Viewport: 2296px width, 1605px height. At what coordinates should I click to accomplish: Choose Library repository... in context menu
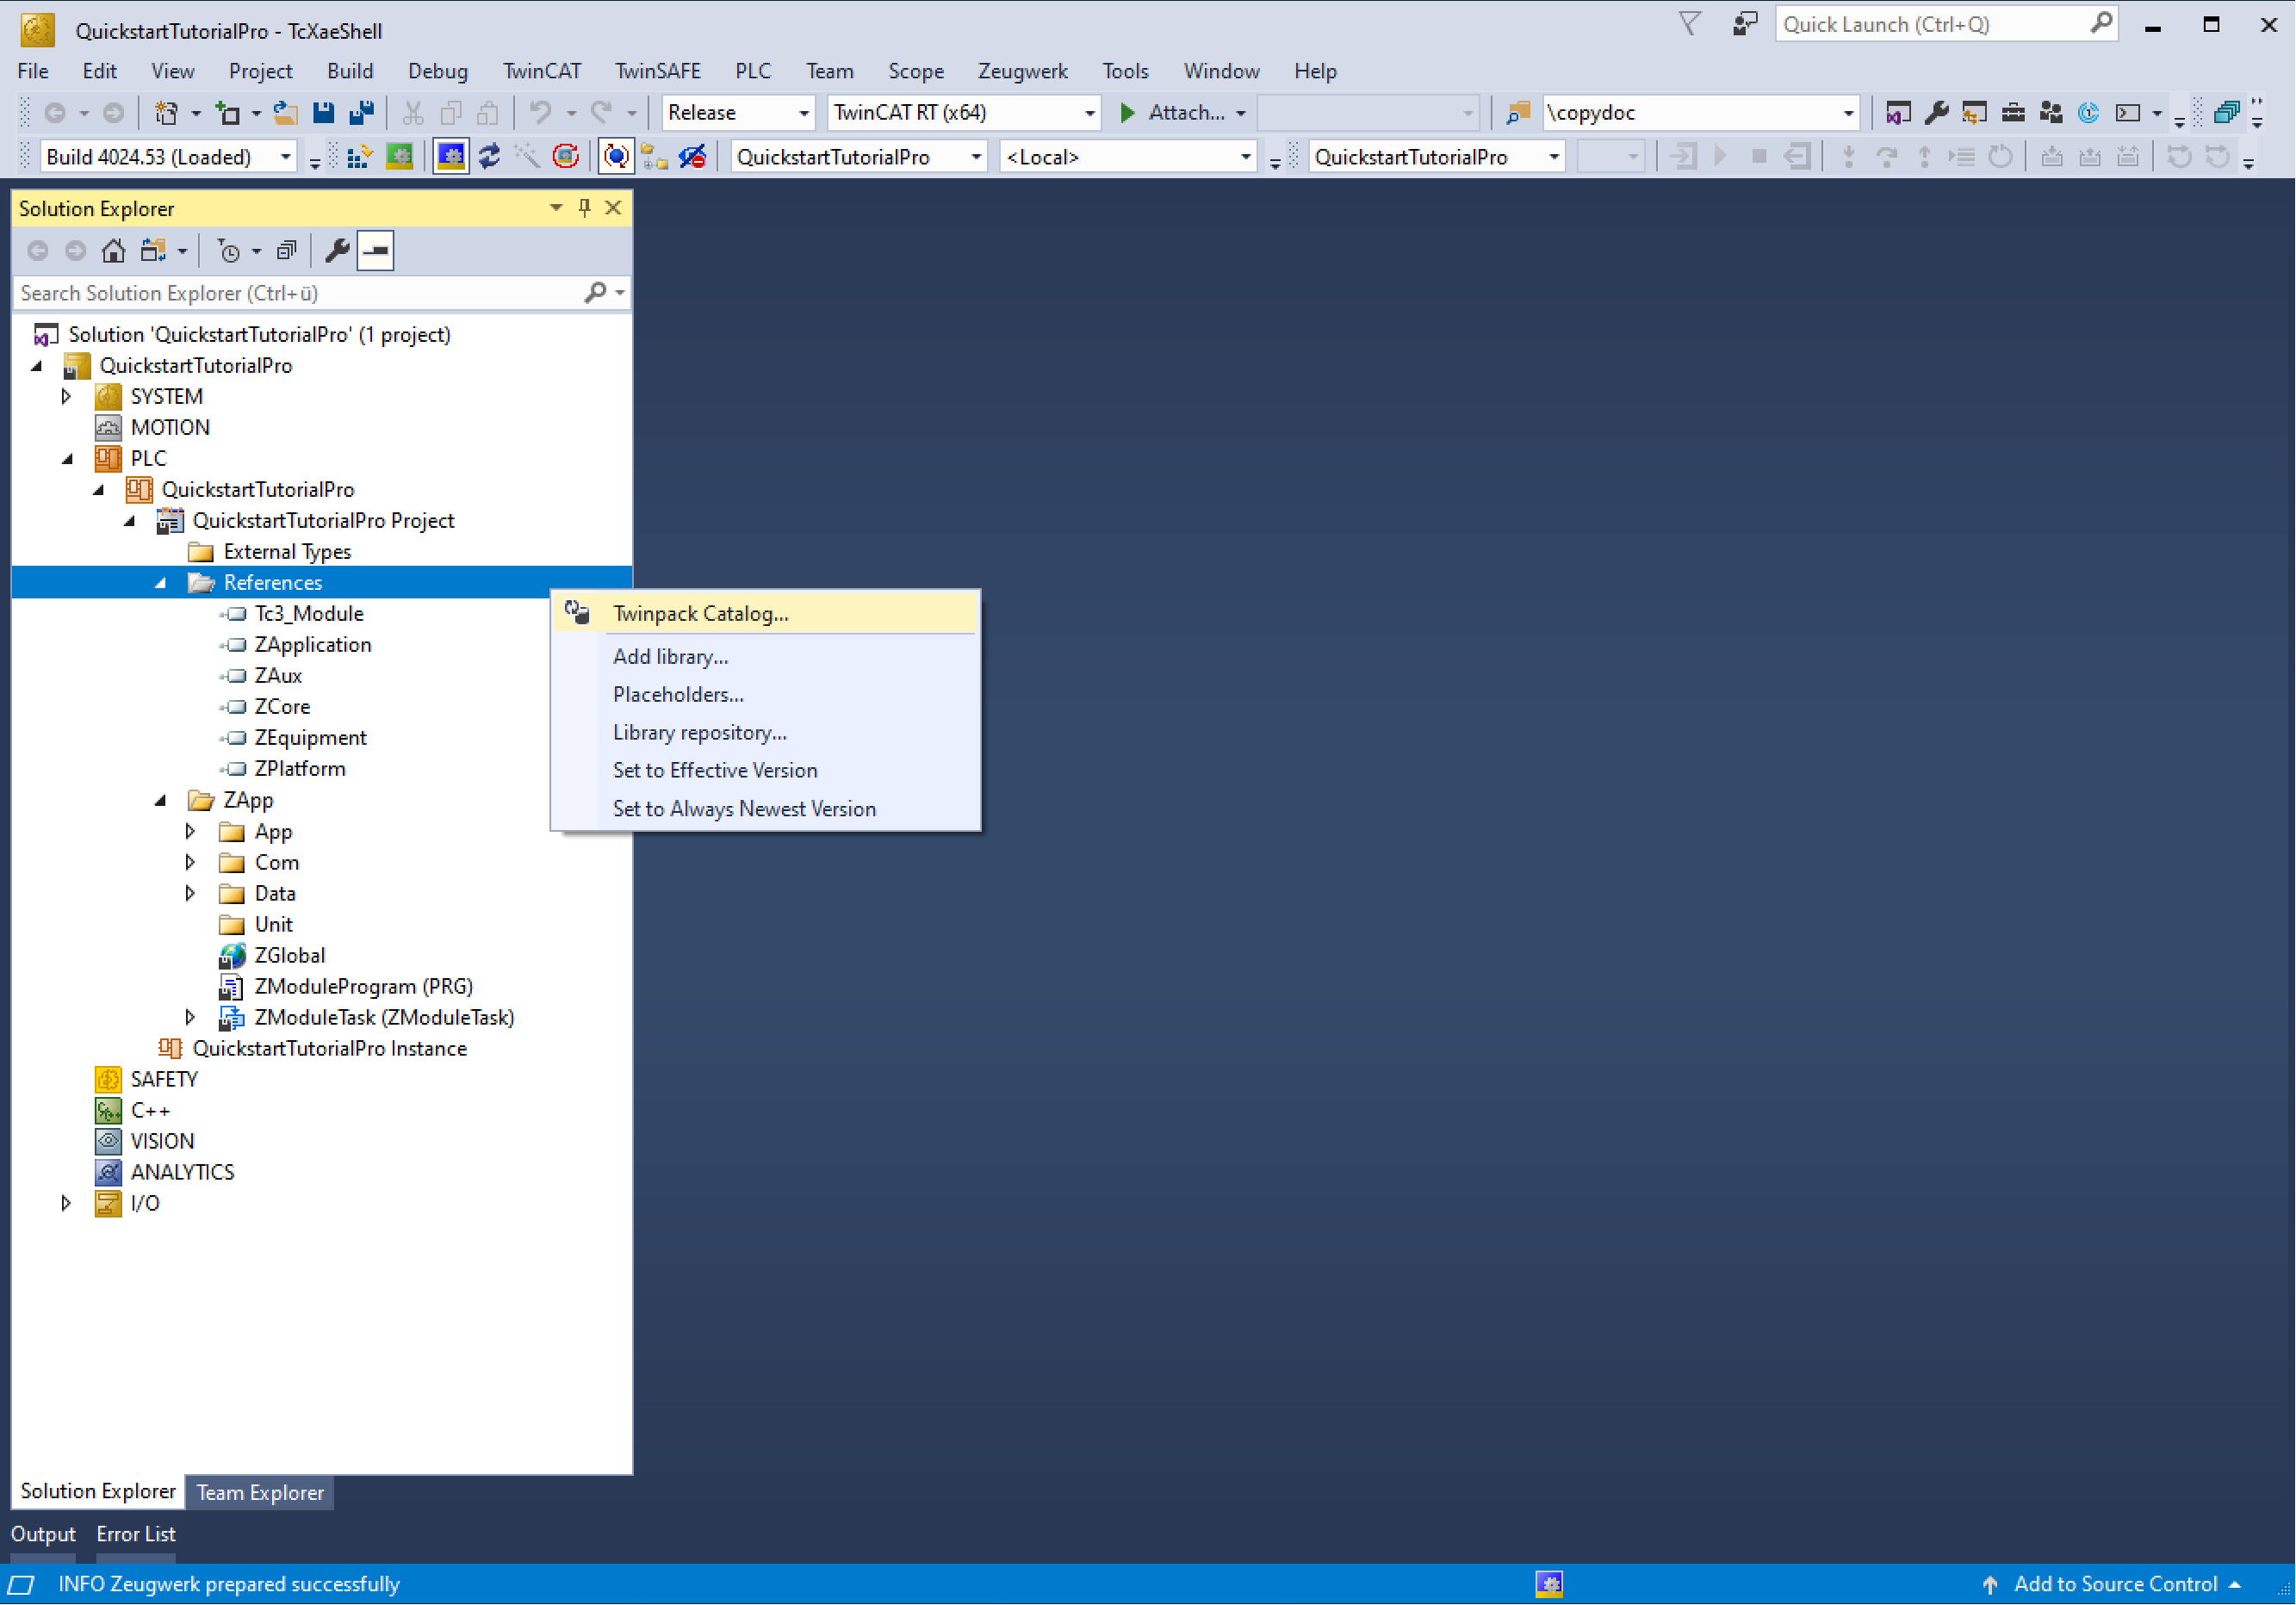click(x=766, y=733)
